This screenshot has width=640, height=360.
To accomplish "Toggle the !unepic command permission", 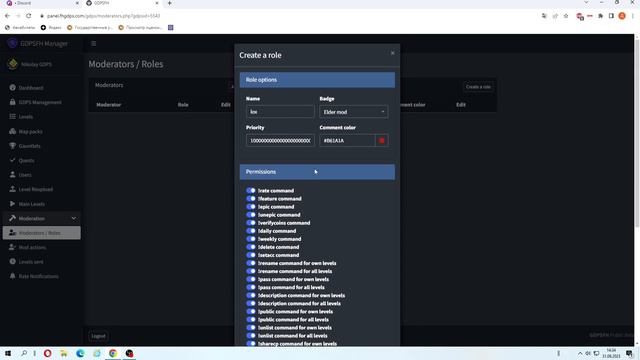I will pyautogui.click(x=251, y=215).
